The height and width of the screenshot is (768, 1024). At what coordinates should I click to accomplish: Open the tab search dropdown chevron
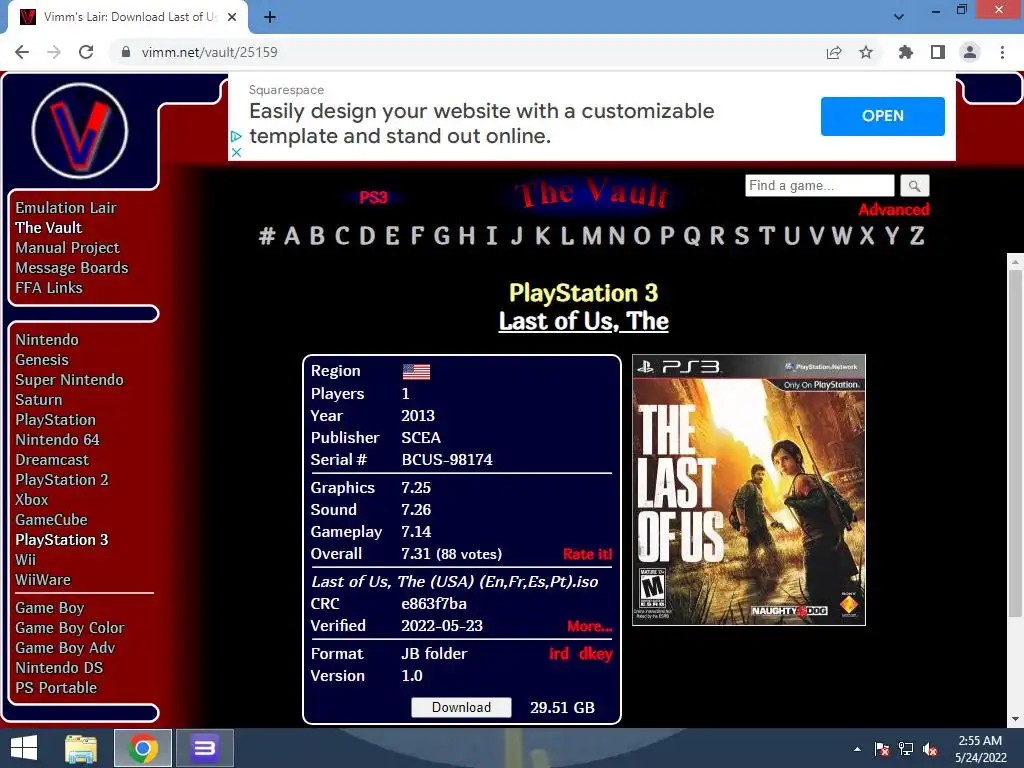[x=899, y=17]
